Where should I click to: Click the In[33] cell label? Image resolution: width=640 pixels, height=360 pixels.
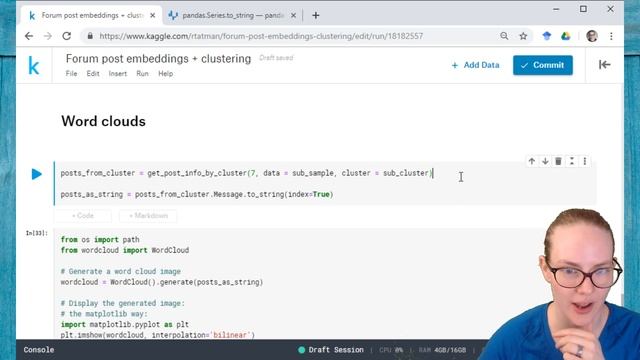click(x=37, y=233)
